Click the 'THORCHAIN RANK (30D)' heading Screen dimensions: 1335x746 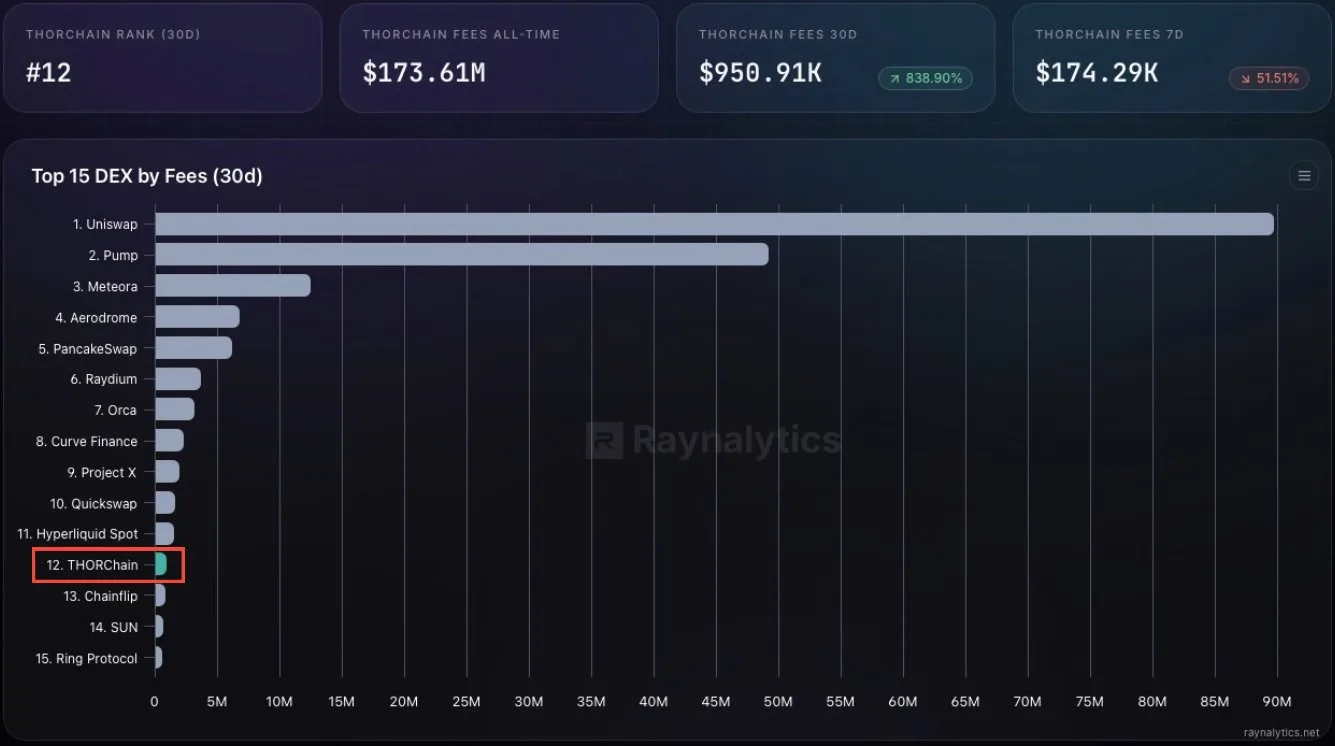click(113, 34)
